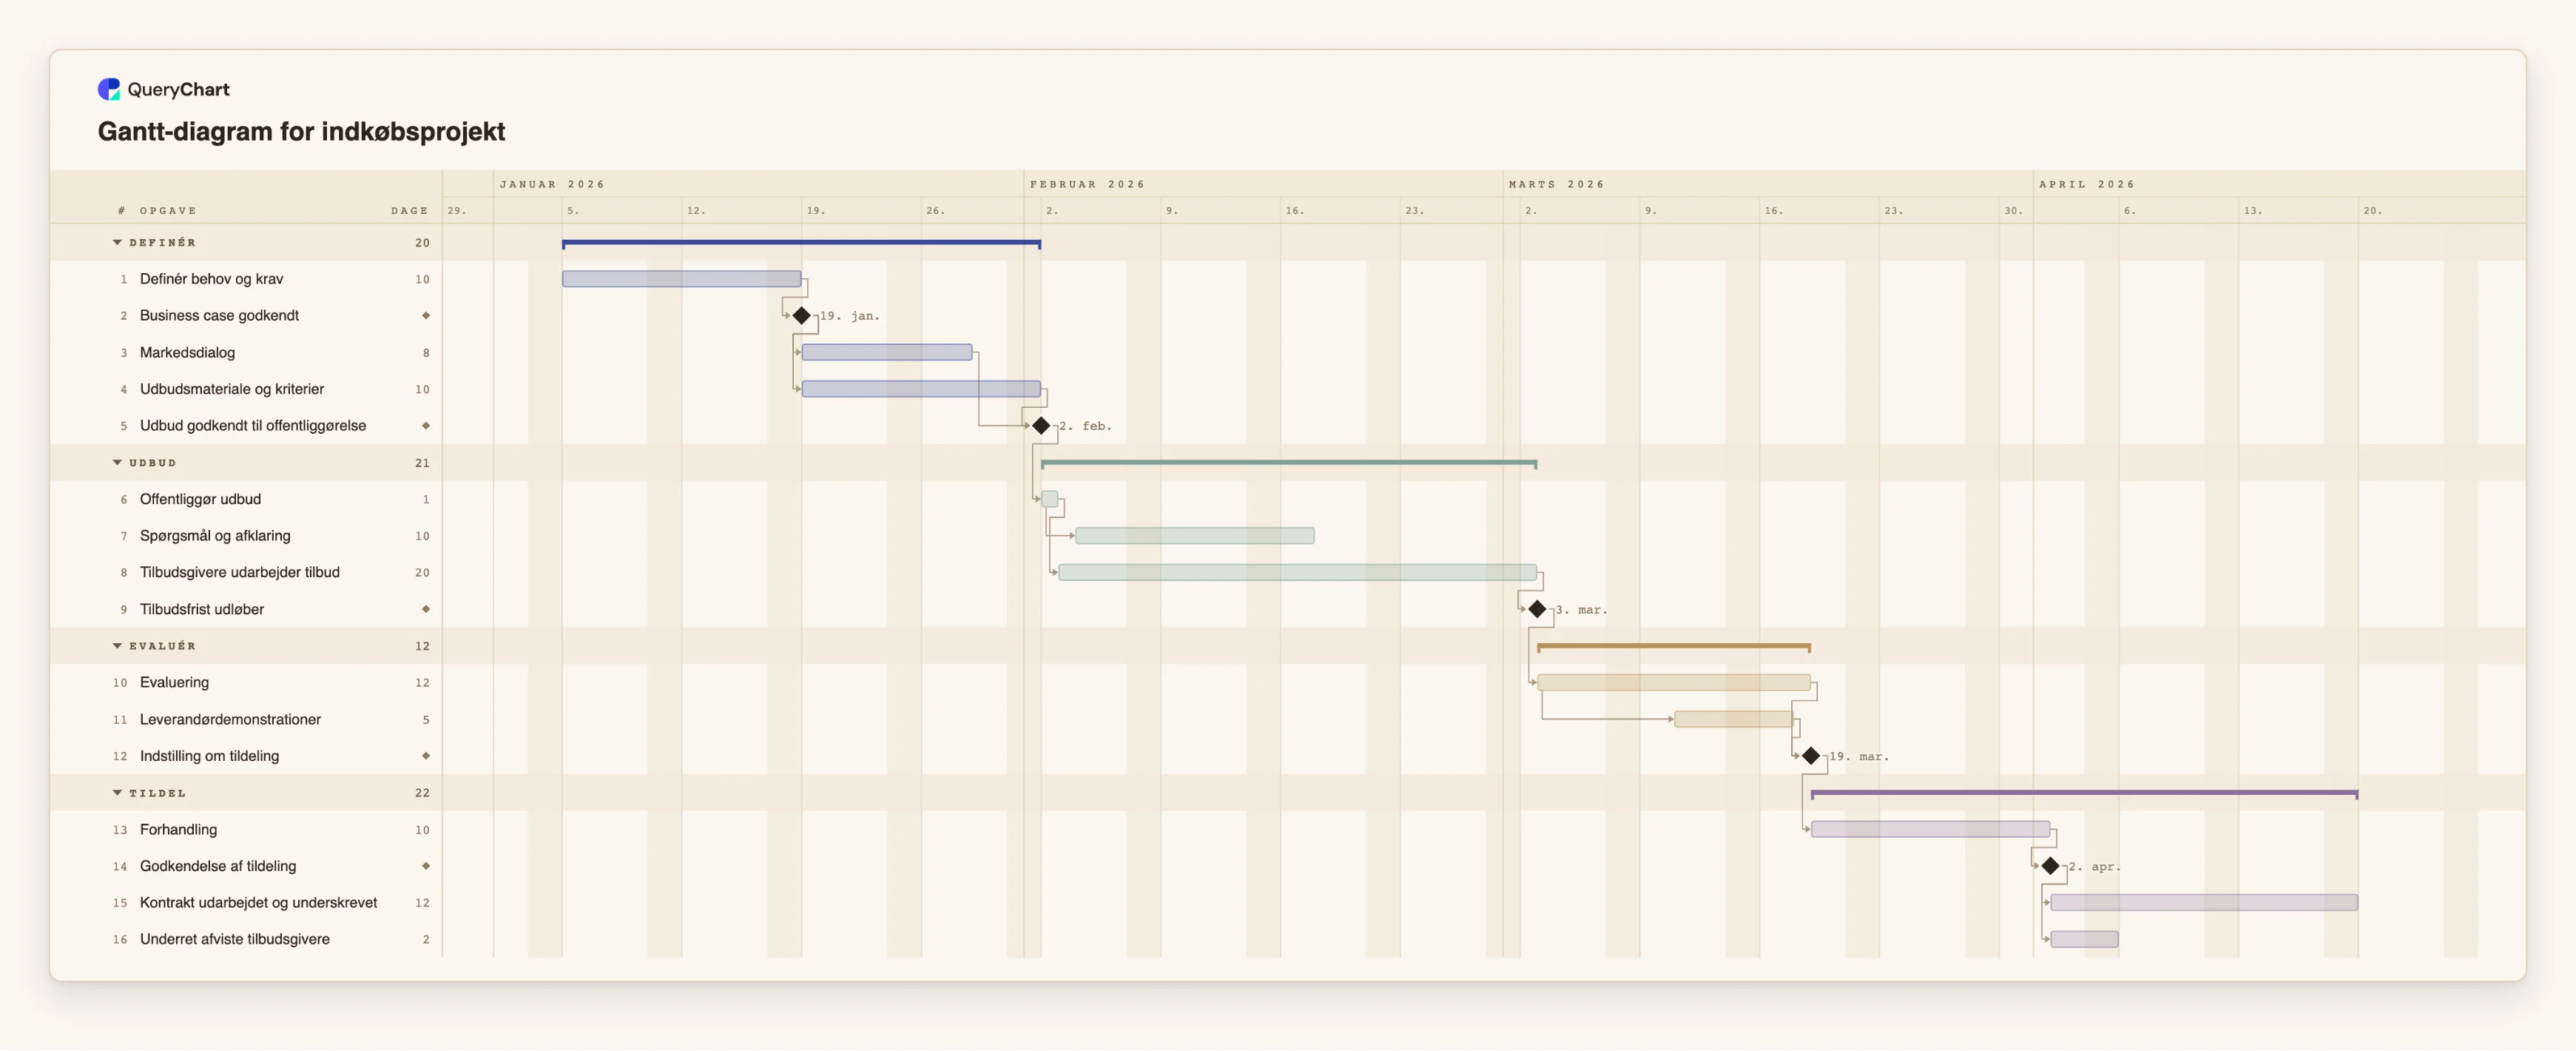Image resolution: width=2576 pixels, height=1051 pixels.
Task: Click the 2. apr. milestone diamond
Action: [2050, 866]
